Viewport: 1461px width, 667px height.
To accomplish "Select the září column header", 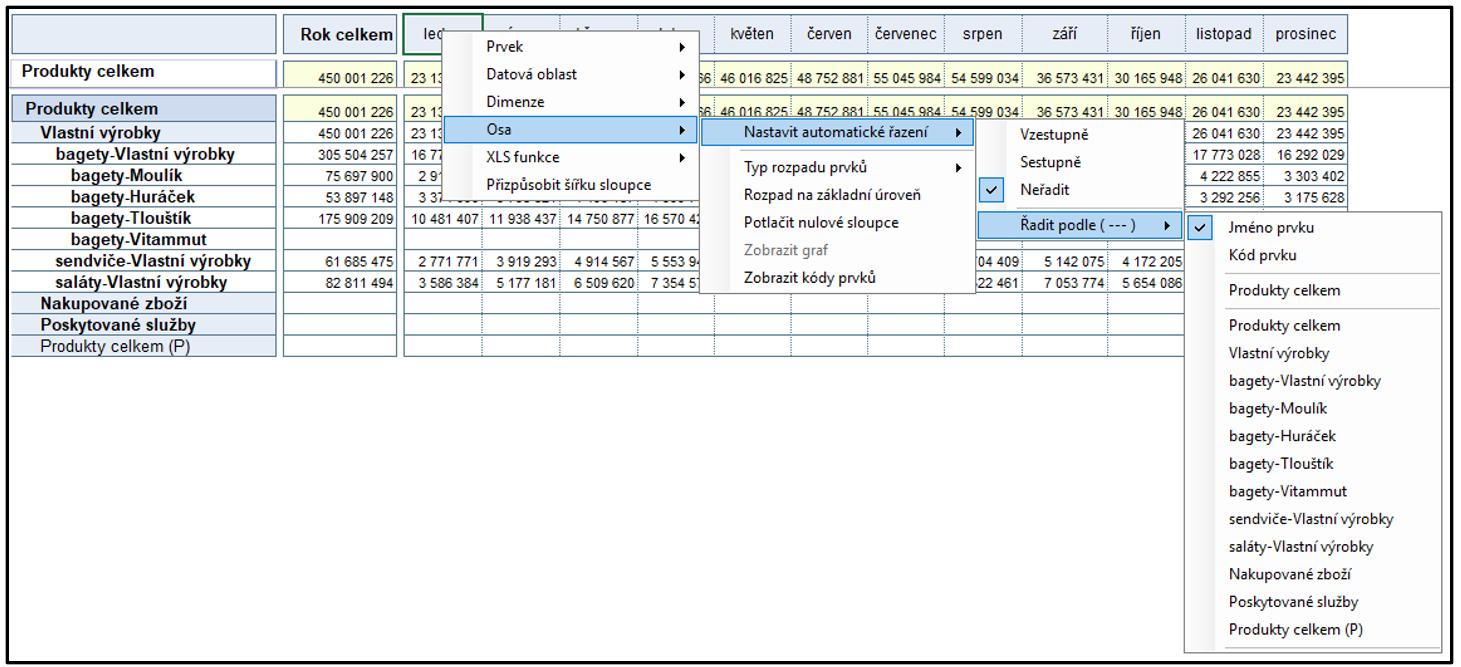I will (1065, 34).
